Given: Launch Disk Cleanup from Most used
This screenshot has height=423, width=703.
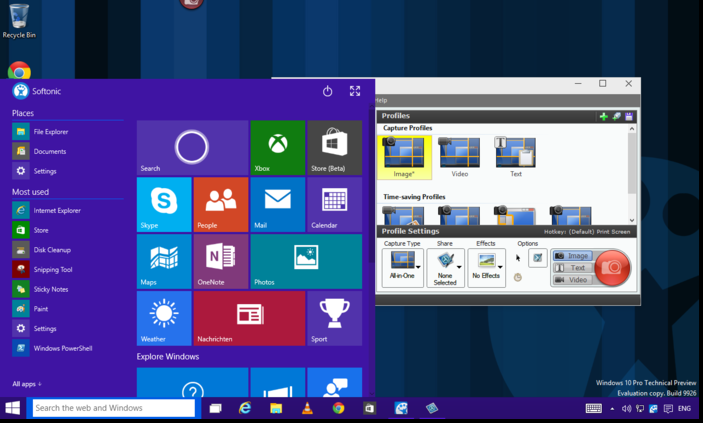Looking at the screenshot, I should (x=67, y=250).
